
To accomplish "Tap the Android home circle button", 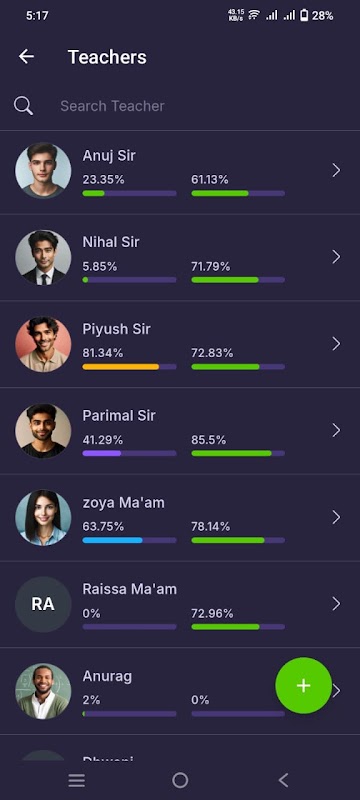I will pos(180,780).
